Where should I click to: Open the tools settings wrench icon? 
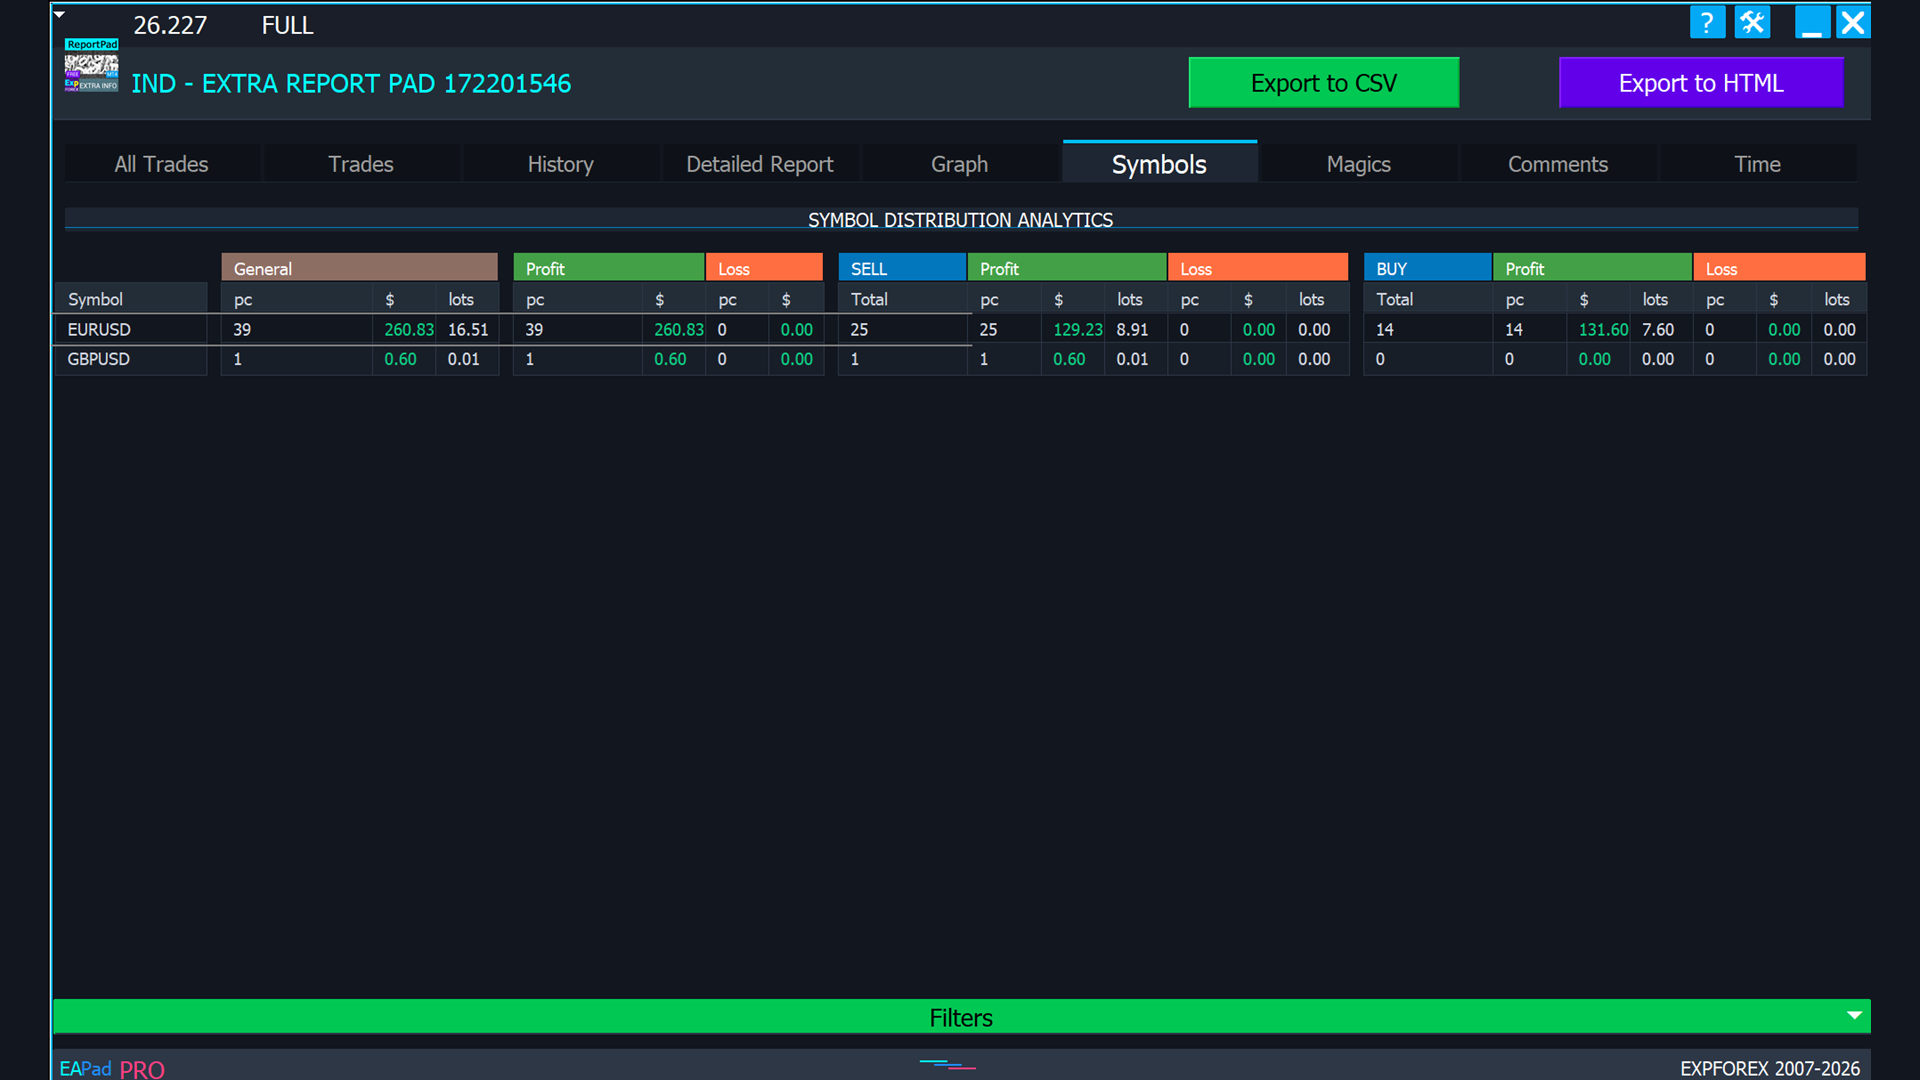1752,22
